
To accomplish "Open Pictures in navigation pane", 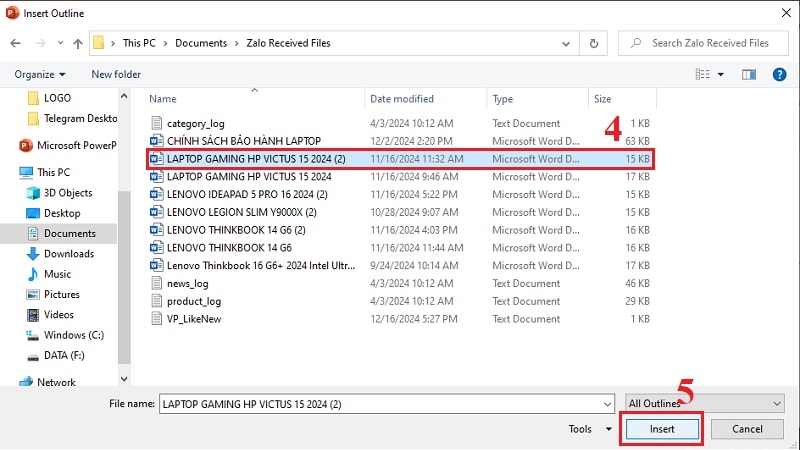I will 61,294.
